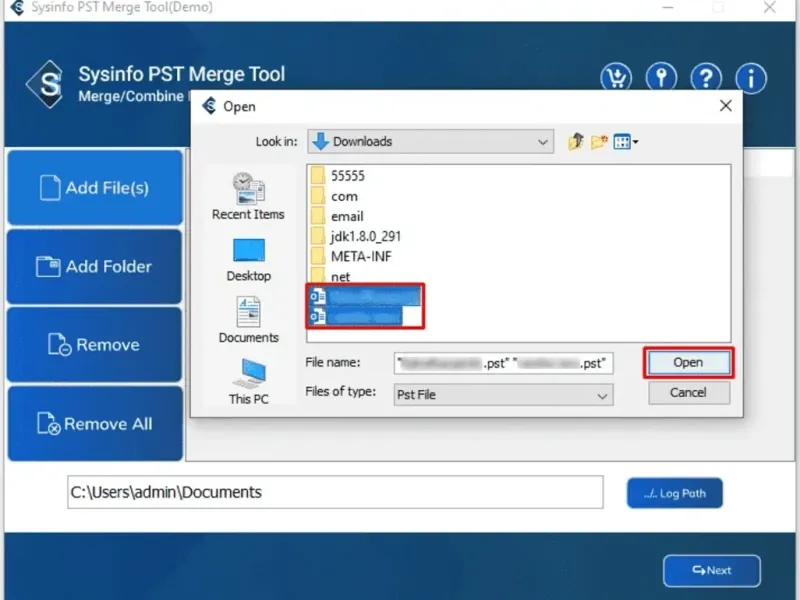The height and width of the screenshot is (600, 800).
Task: Select Recent Items in the sidebar
Action: tap(248, 196)
